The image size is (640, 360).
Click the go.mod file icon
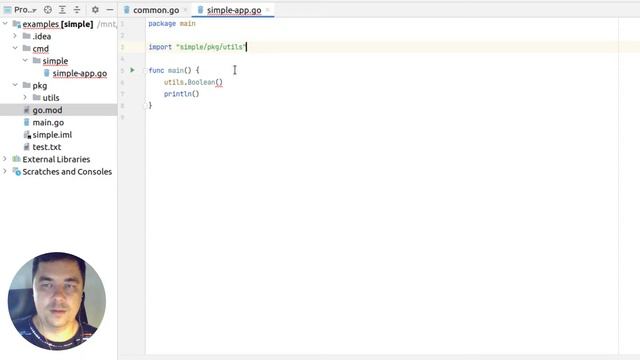point(27,110)
